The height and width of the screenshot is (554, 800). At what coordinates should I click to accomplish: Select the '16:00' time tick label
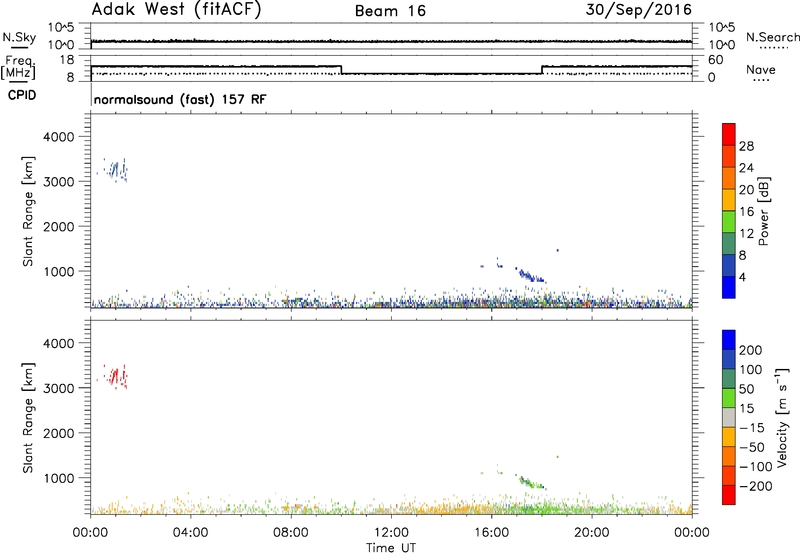491,533
